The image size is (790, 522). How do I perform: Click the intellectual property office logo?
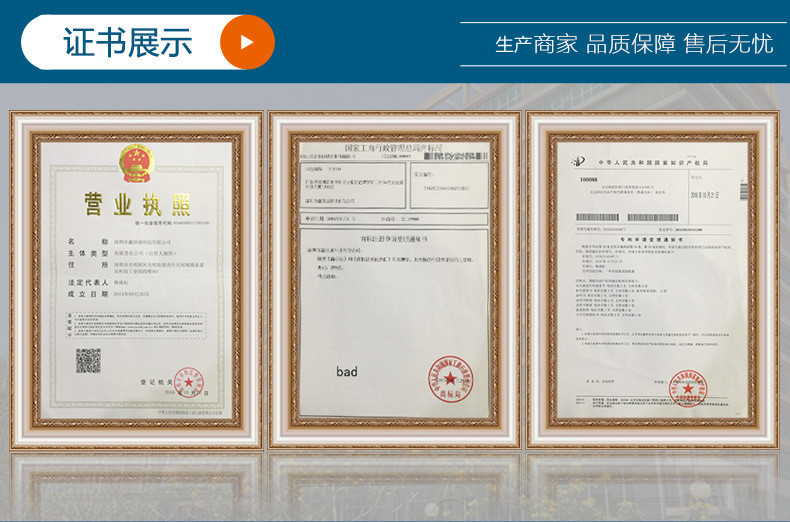[x=578, y=162]
